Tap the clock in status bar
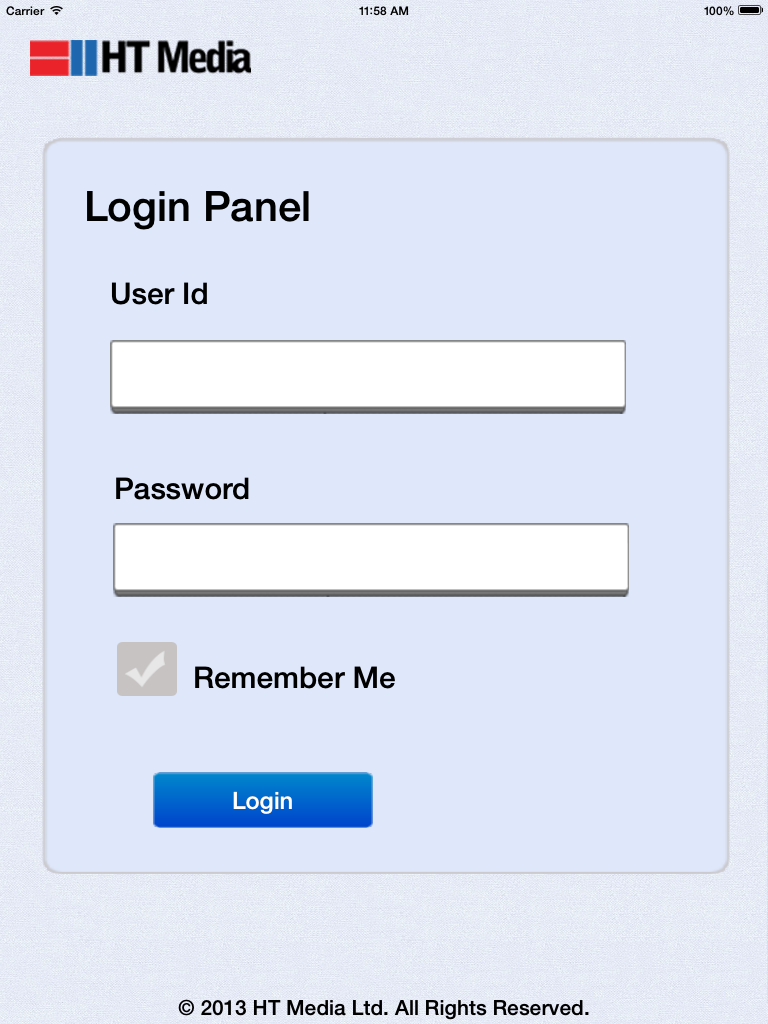 tap(383, 11)
